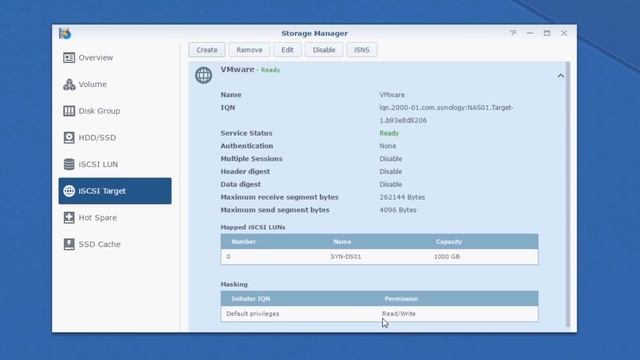Click the Edit button
The image size is (640, 360).
(x=287, y=50)
